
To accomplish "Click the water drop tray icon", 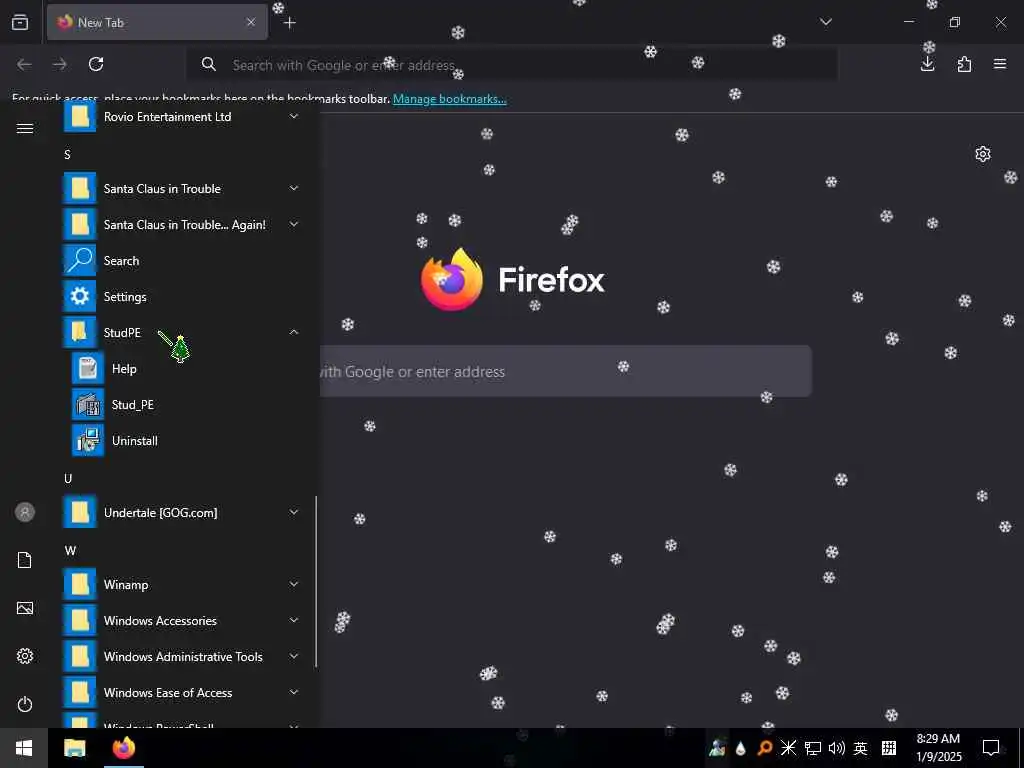I will [741, 748].
